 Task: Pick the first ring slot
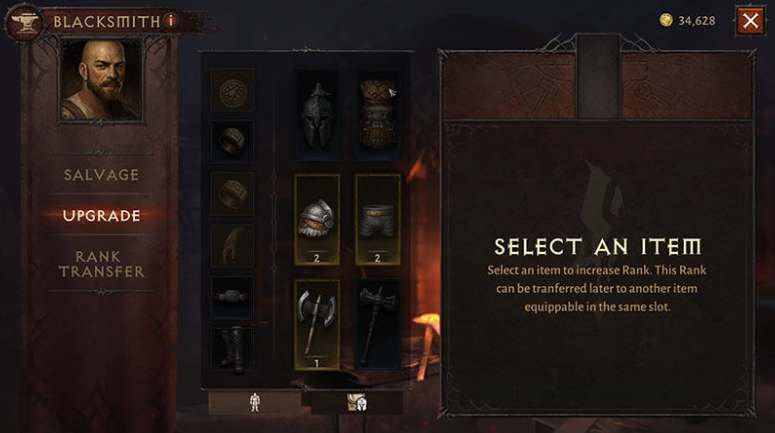pyautogui.click(x=232, y=141)
